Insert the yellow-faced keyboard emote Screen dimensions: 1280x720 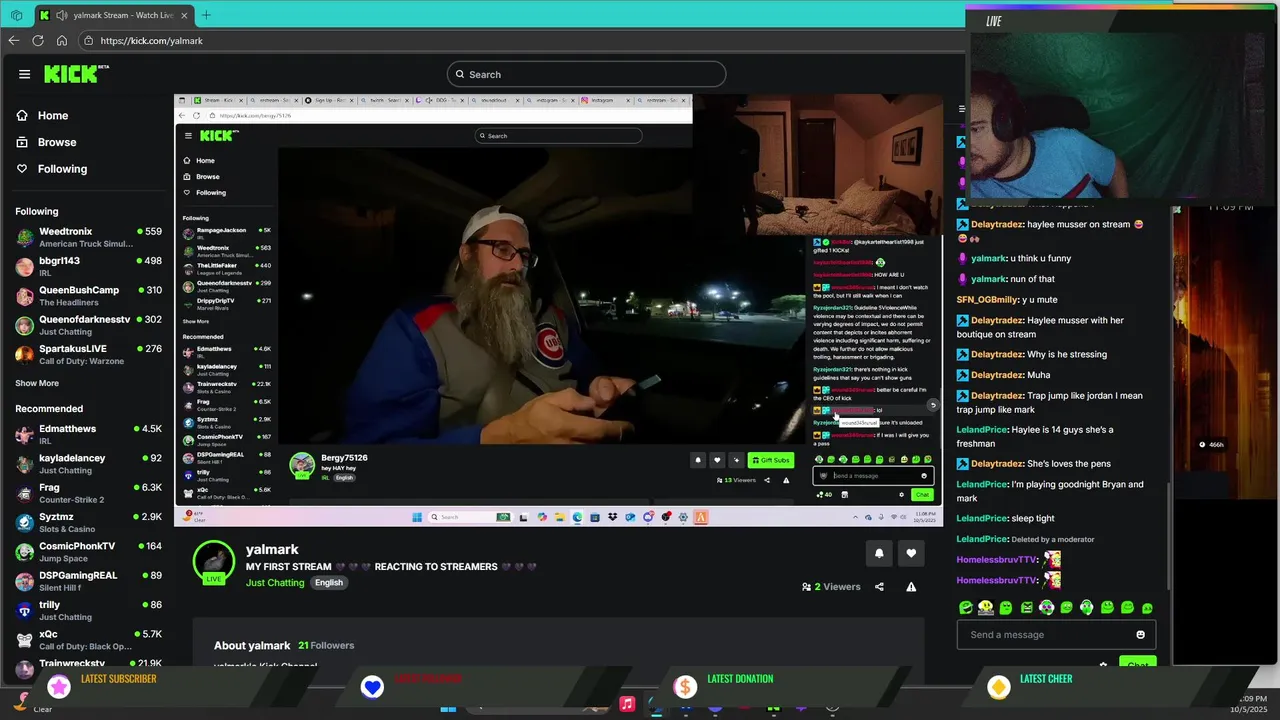986,607
